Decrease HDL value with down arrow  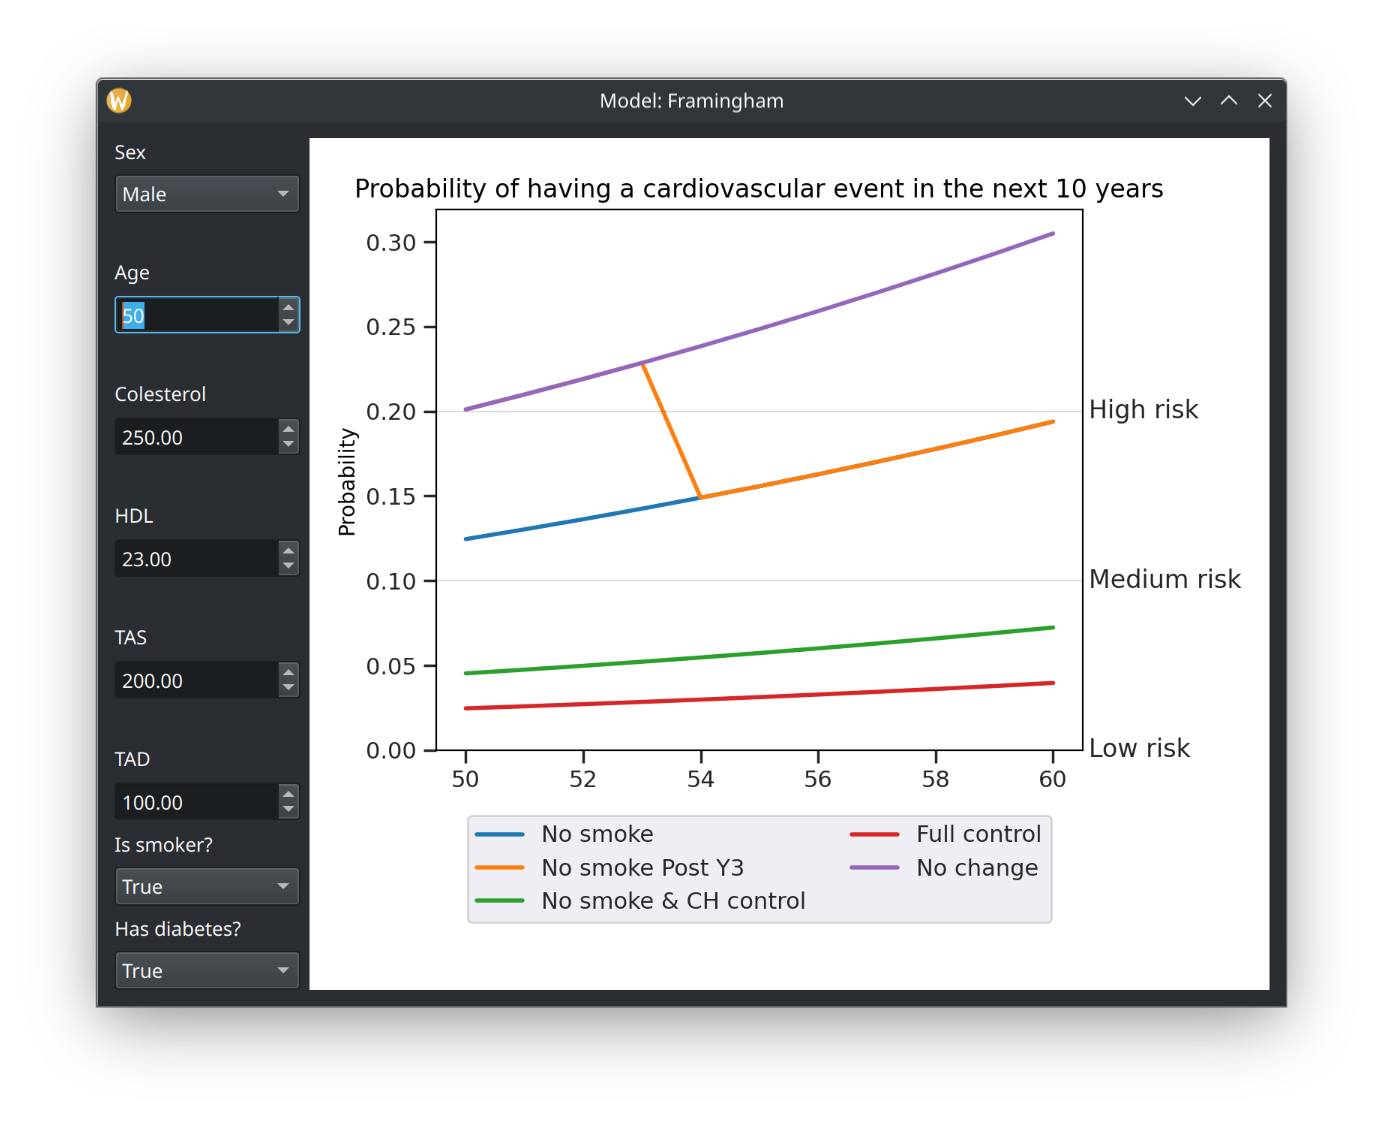click(288, 567)
